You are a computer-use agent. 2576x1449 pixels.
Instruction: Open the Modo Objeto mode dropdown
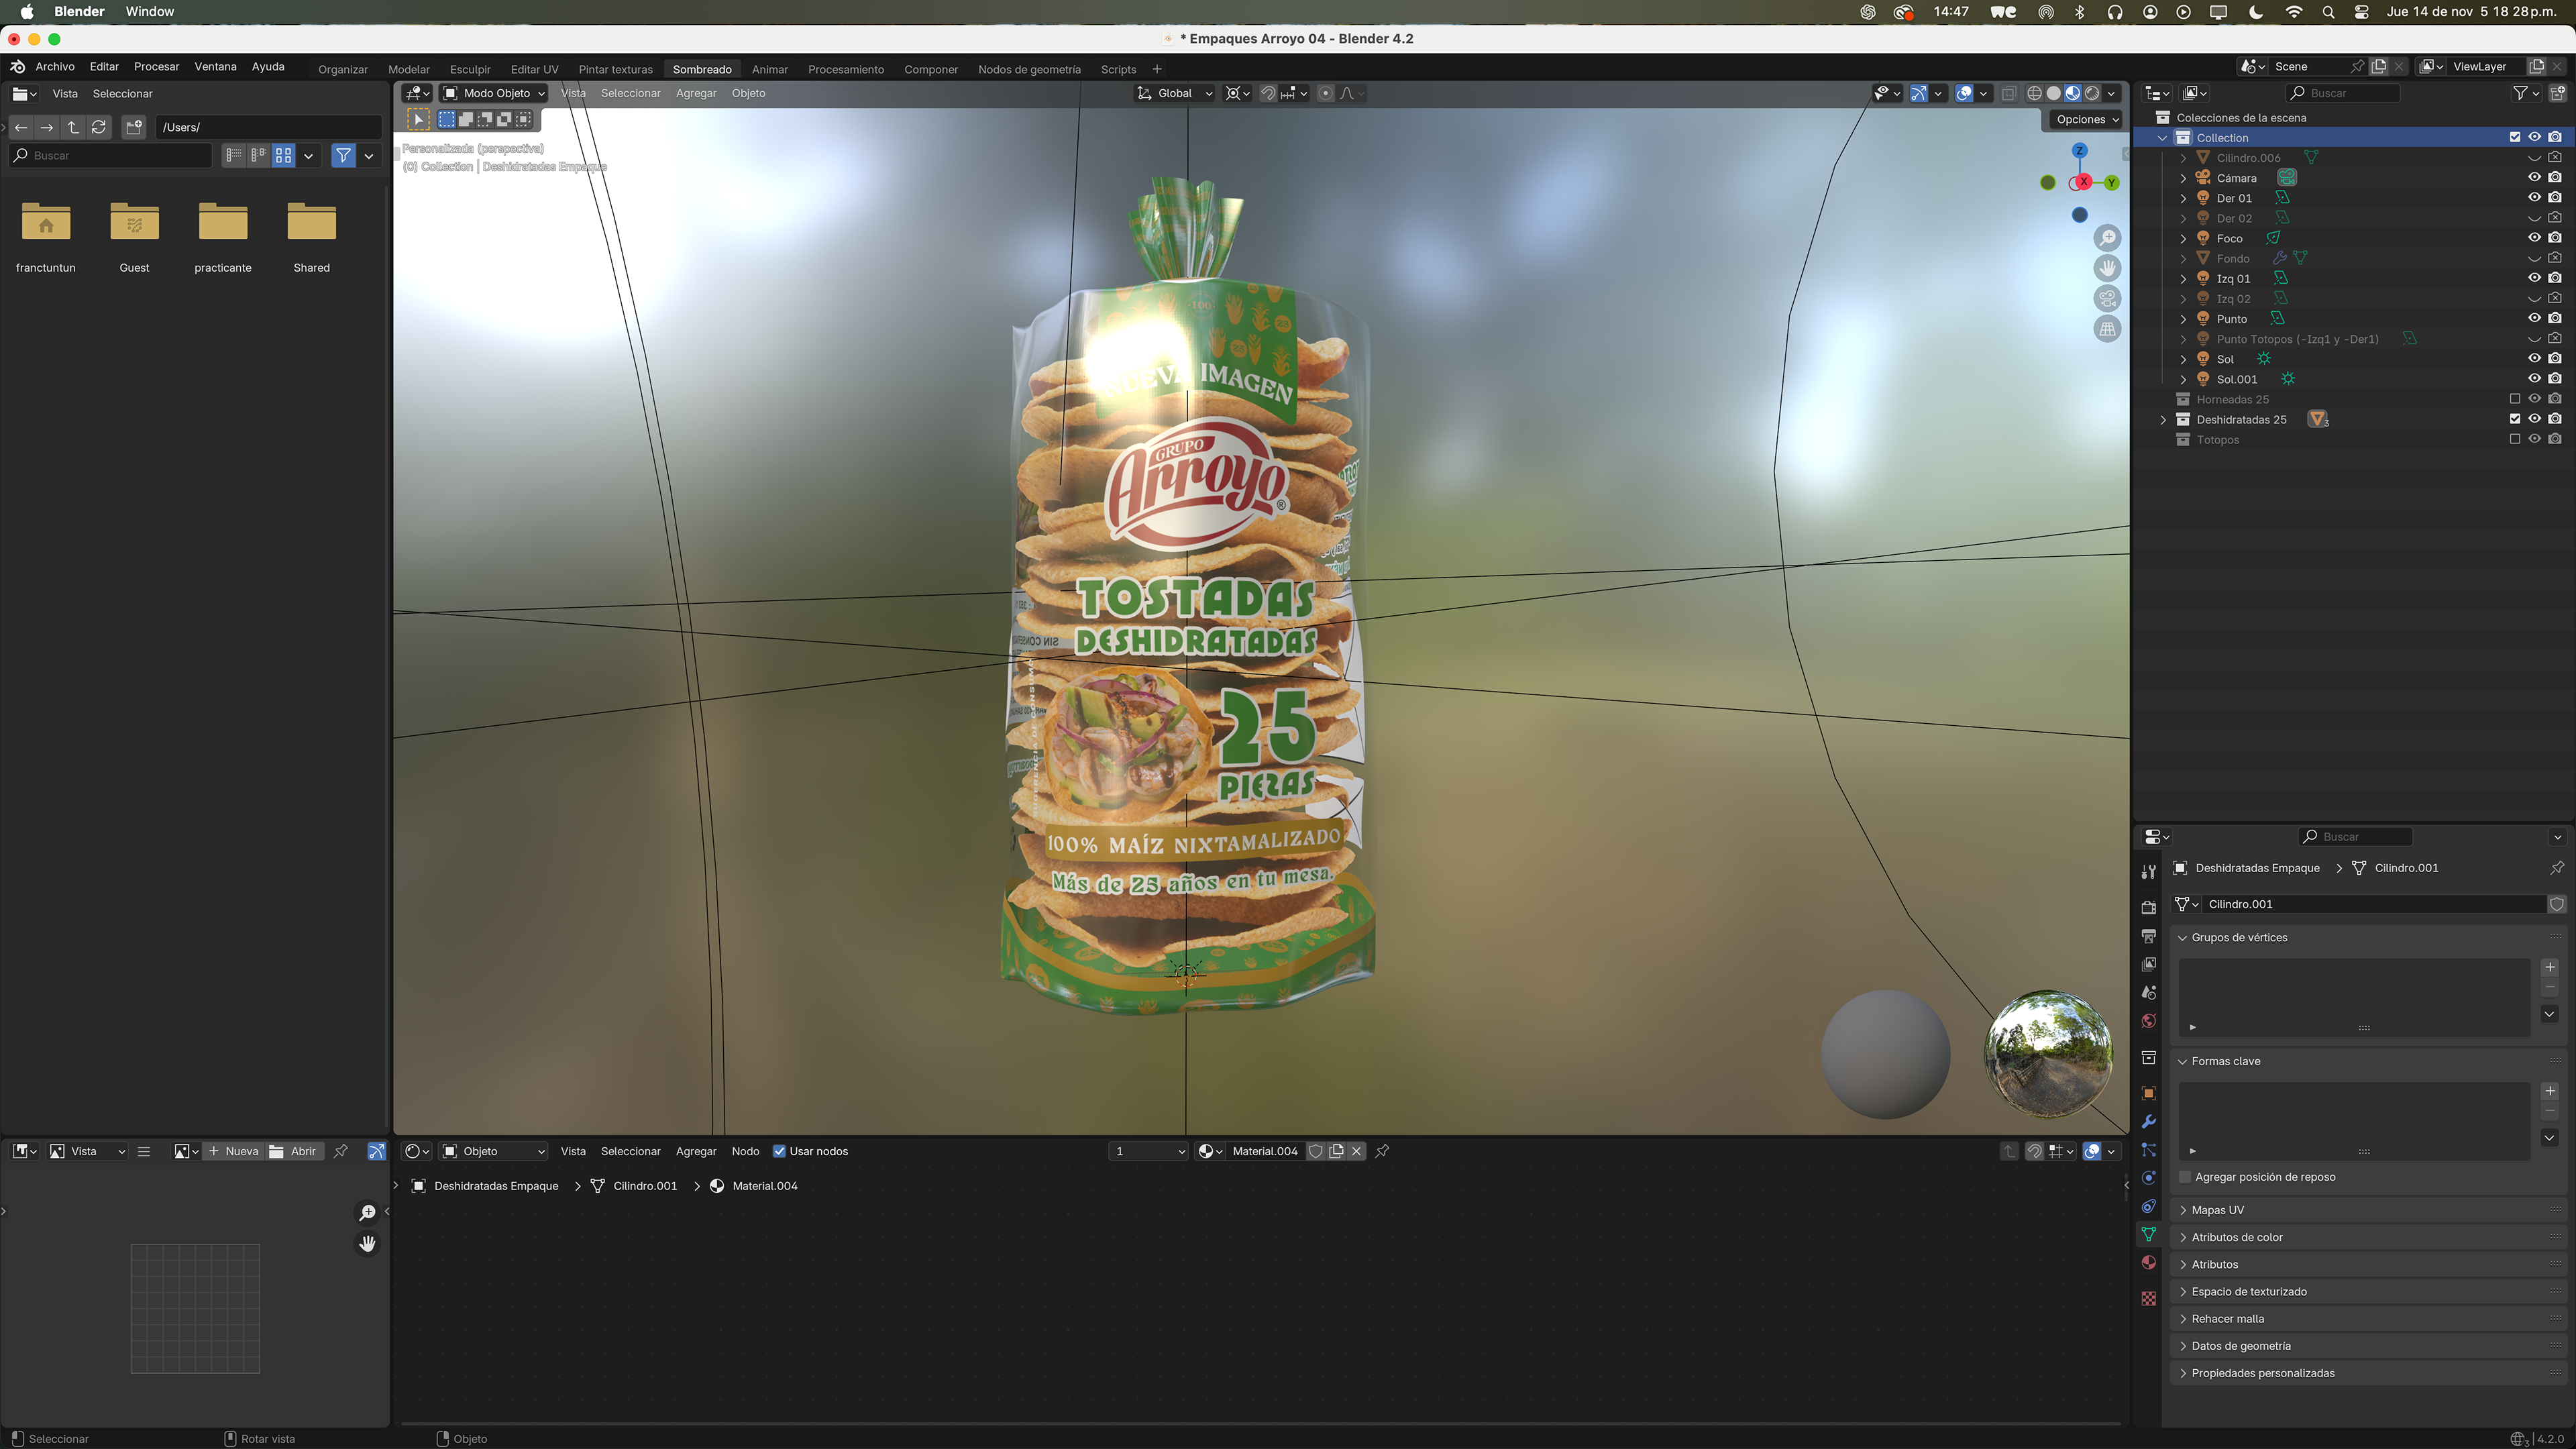click(x=494, y=93)
